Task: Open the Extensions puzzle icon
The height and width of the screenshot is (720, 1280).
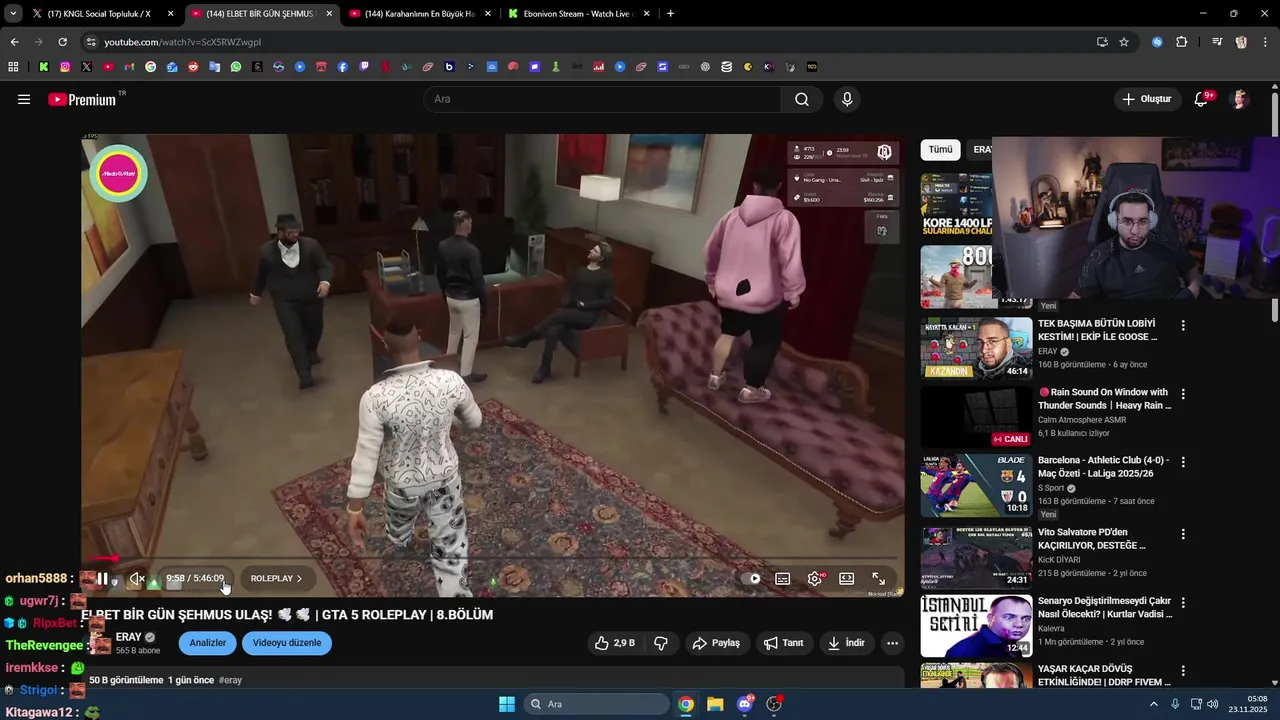Action: pos(1182,42)
